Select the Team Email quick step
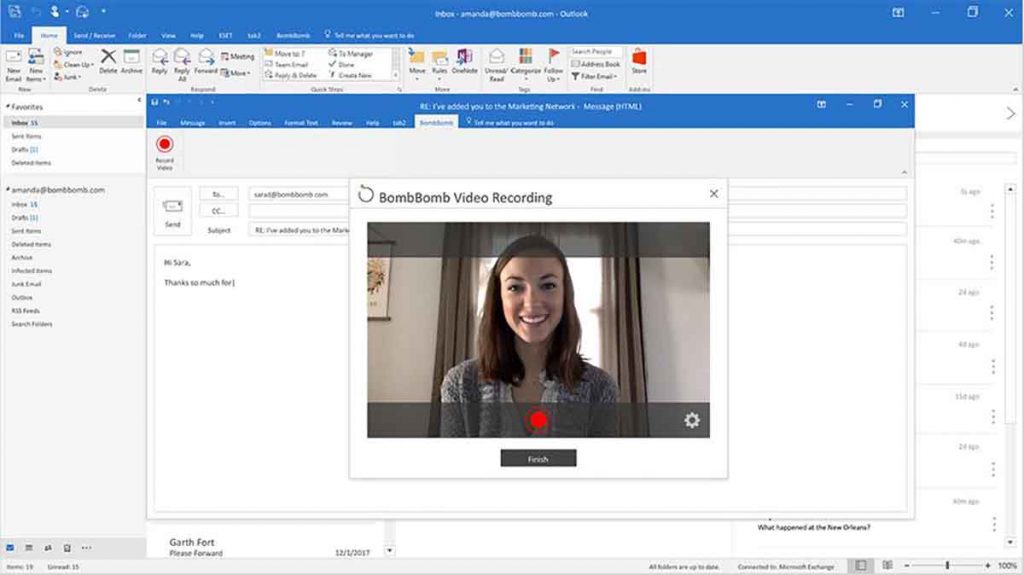 click(287, 65)
